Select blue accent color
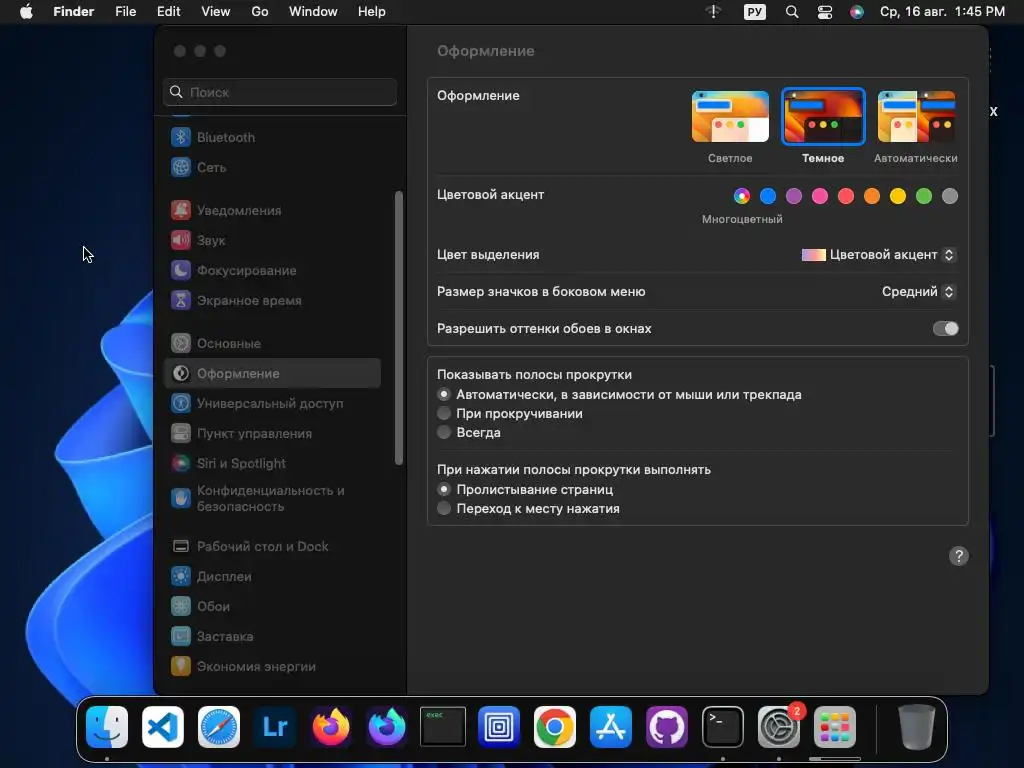The width and height of the screenshot is (1024, 768). [768, 196]
